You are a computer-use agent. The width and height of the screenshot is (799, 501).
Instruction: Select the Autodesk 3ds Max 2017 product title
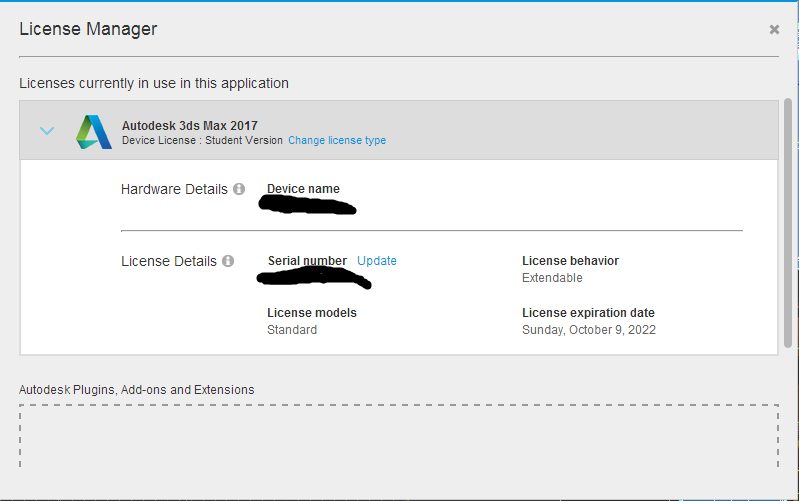[x=189, y=126]
